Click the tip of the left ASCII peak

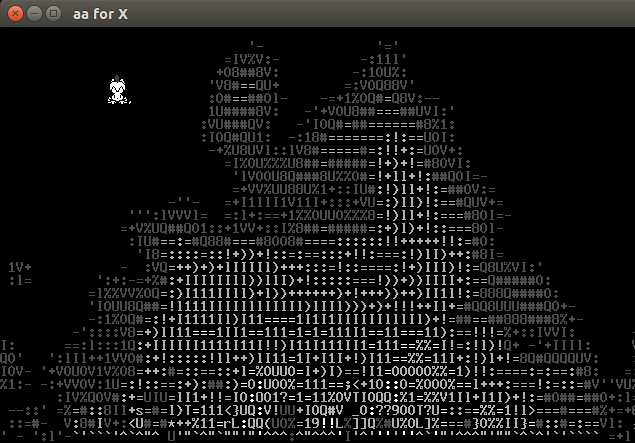[256, 45]
